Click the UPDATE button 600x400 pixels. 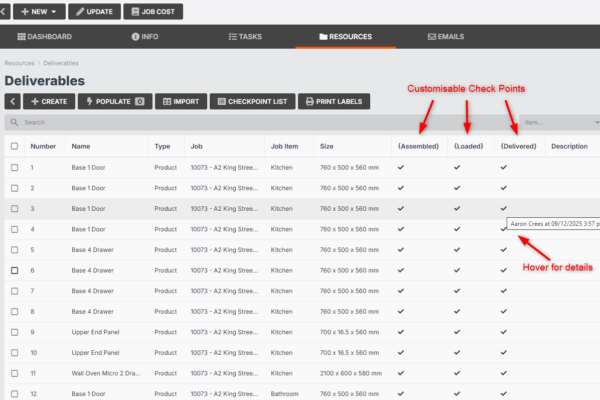[95, 11]
